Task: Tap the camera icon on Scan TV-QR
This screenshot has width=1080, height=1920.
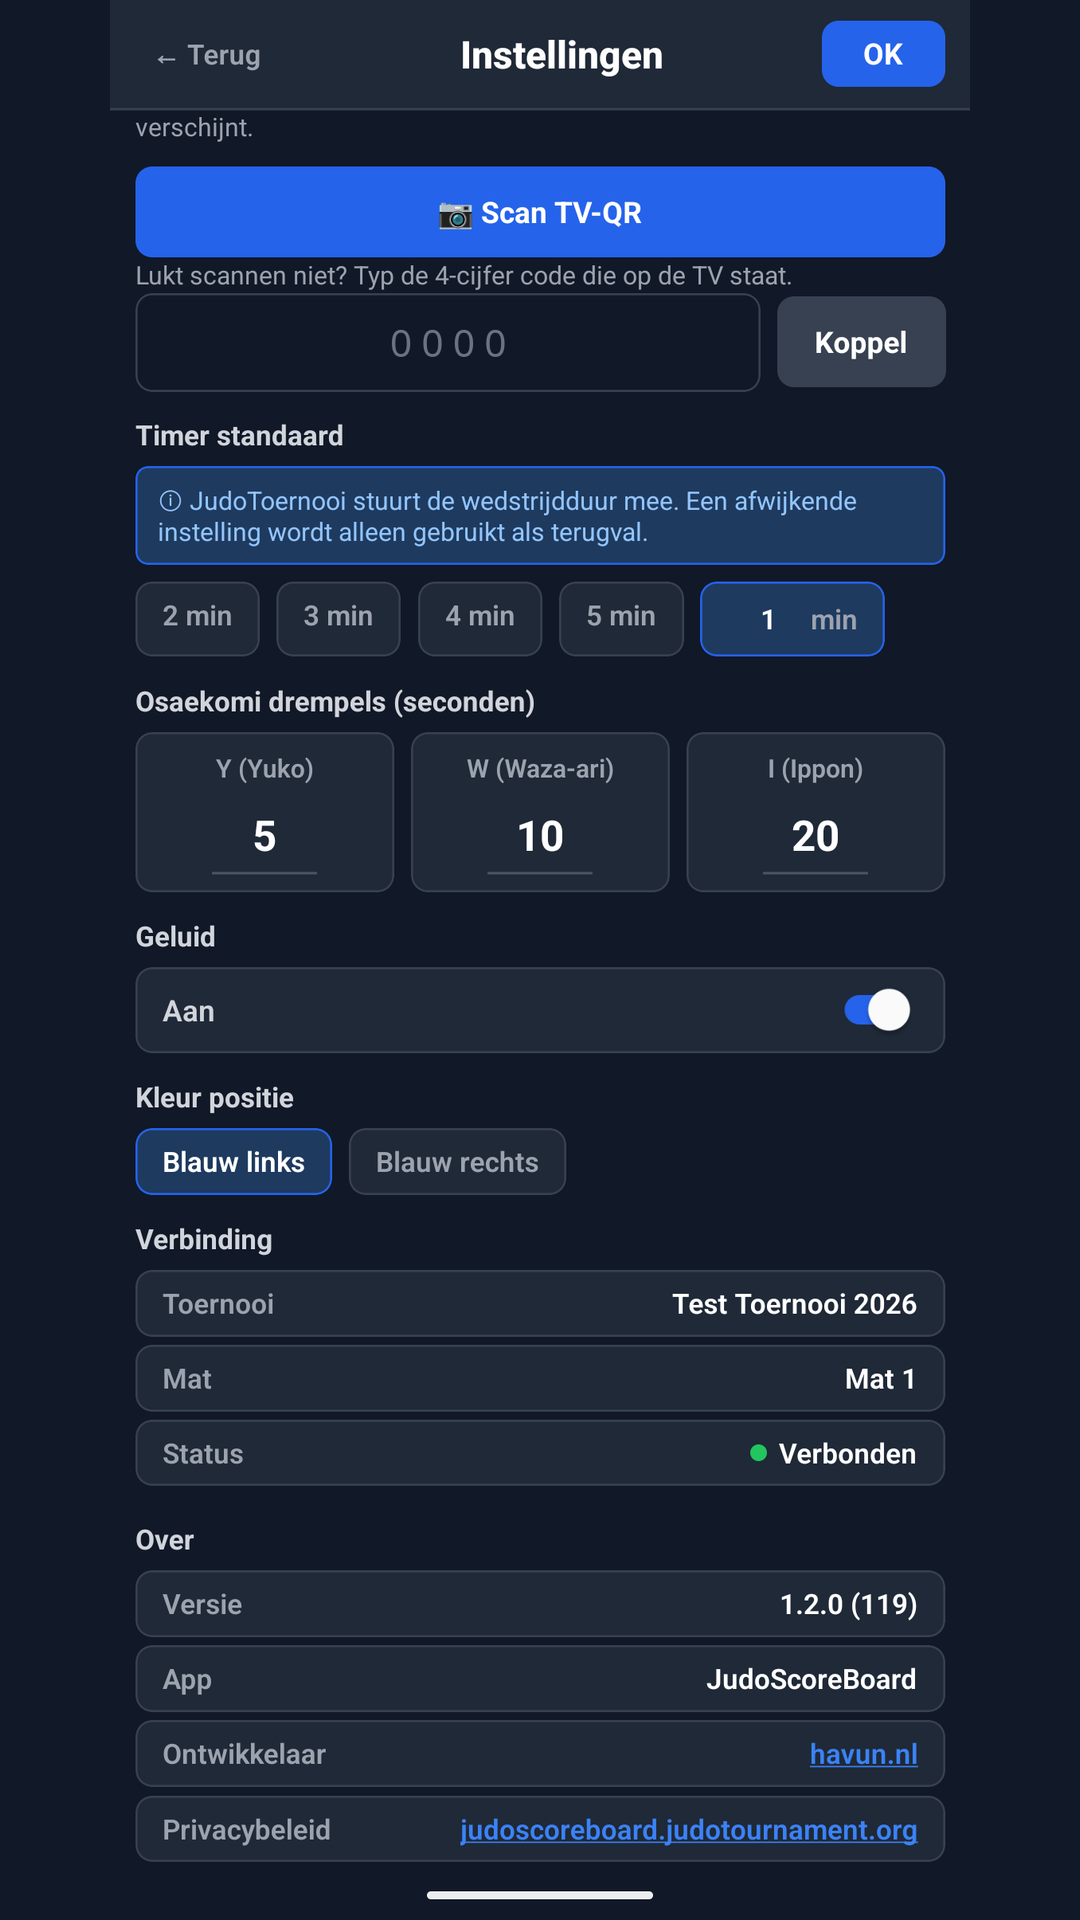Action: (x=455, y=214)
